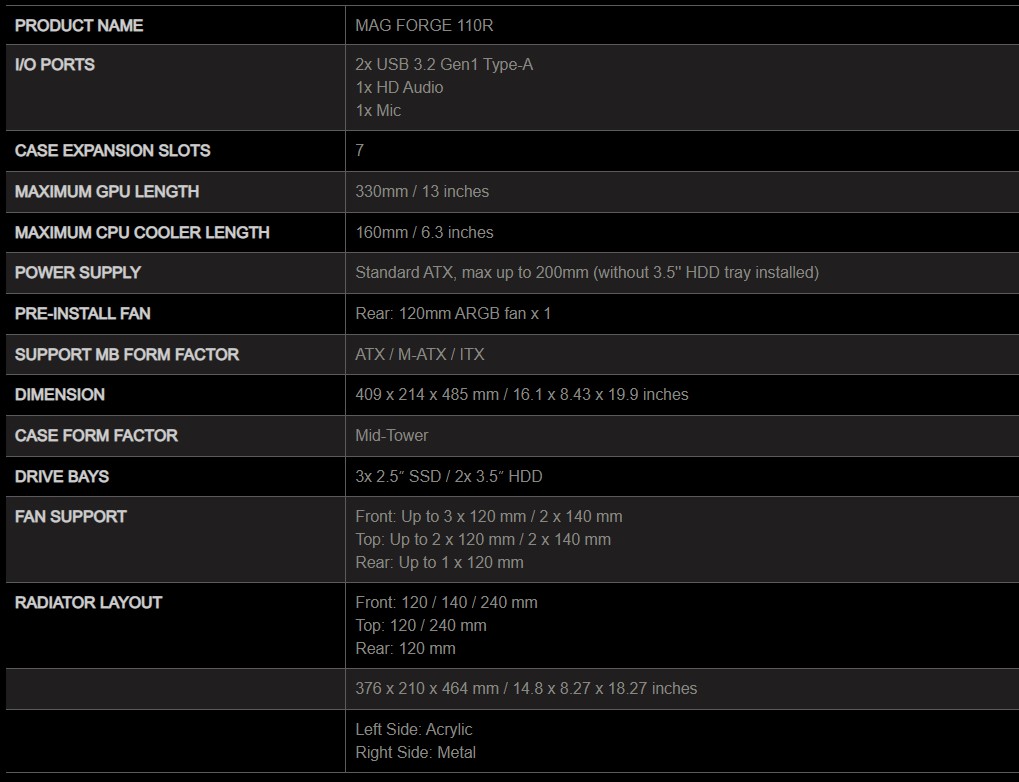
Task: Click the PRODUCT NAME row label
Action: (x=79, y=25)
